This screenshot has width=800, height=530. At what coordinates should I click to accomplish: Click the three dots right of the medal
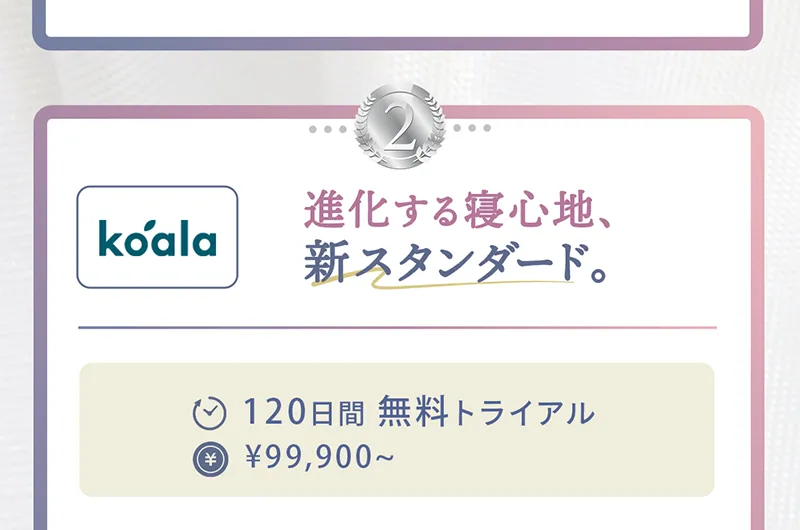[x=472, y=128]
